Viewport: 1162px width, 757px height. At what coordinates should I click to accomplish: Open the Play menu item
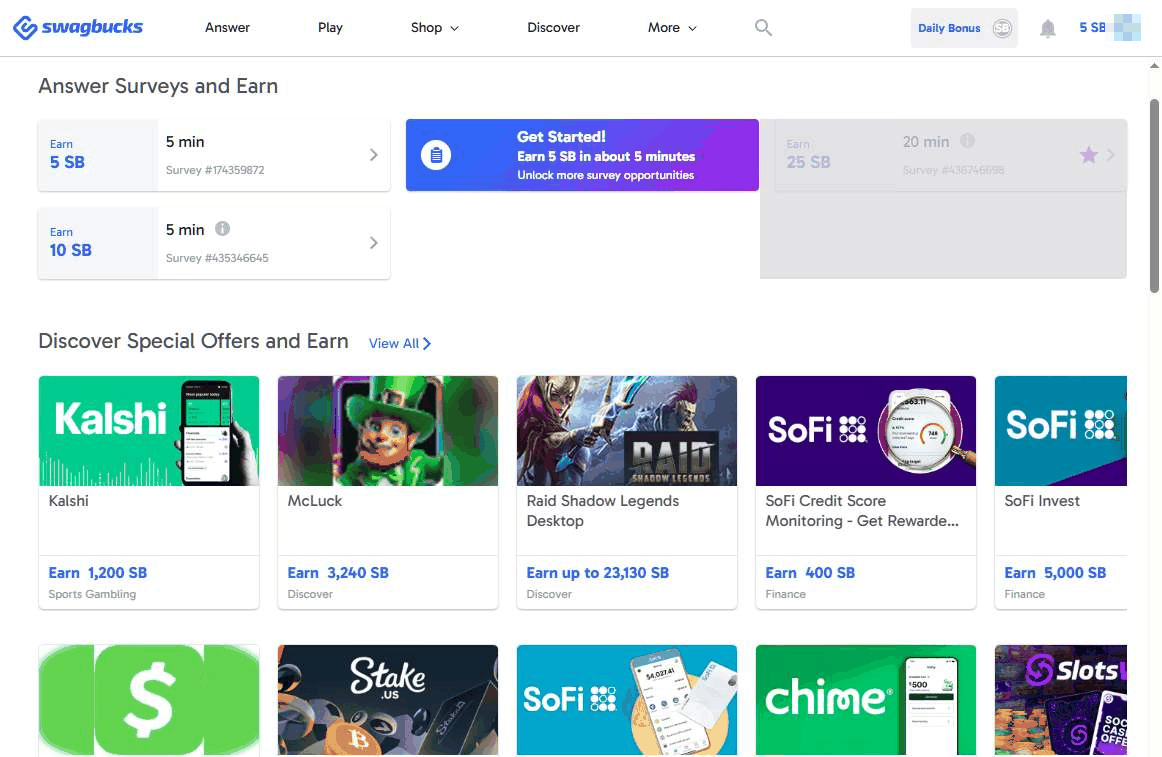(x=330, y=27)
